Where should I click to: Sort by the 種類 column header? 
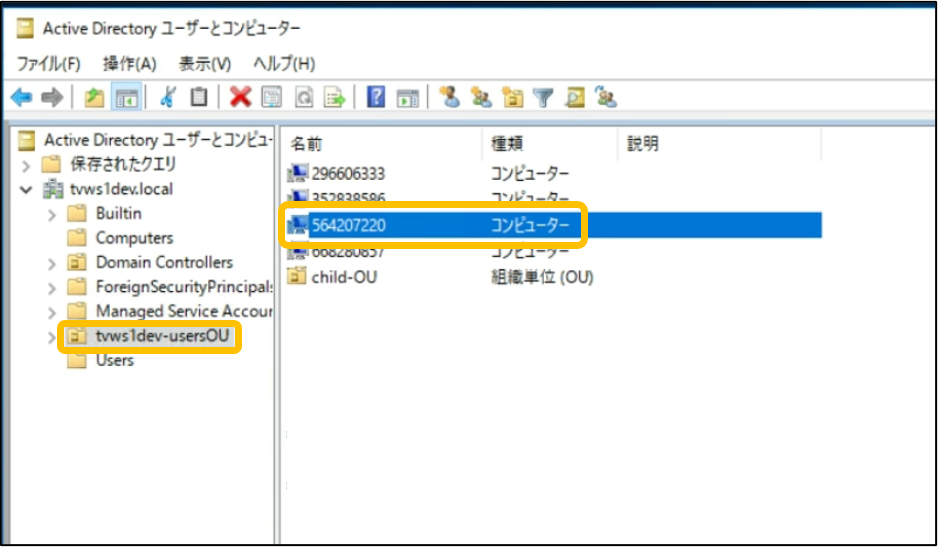(550, 144)
